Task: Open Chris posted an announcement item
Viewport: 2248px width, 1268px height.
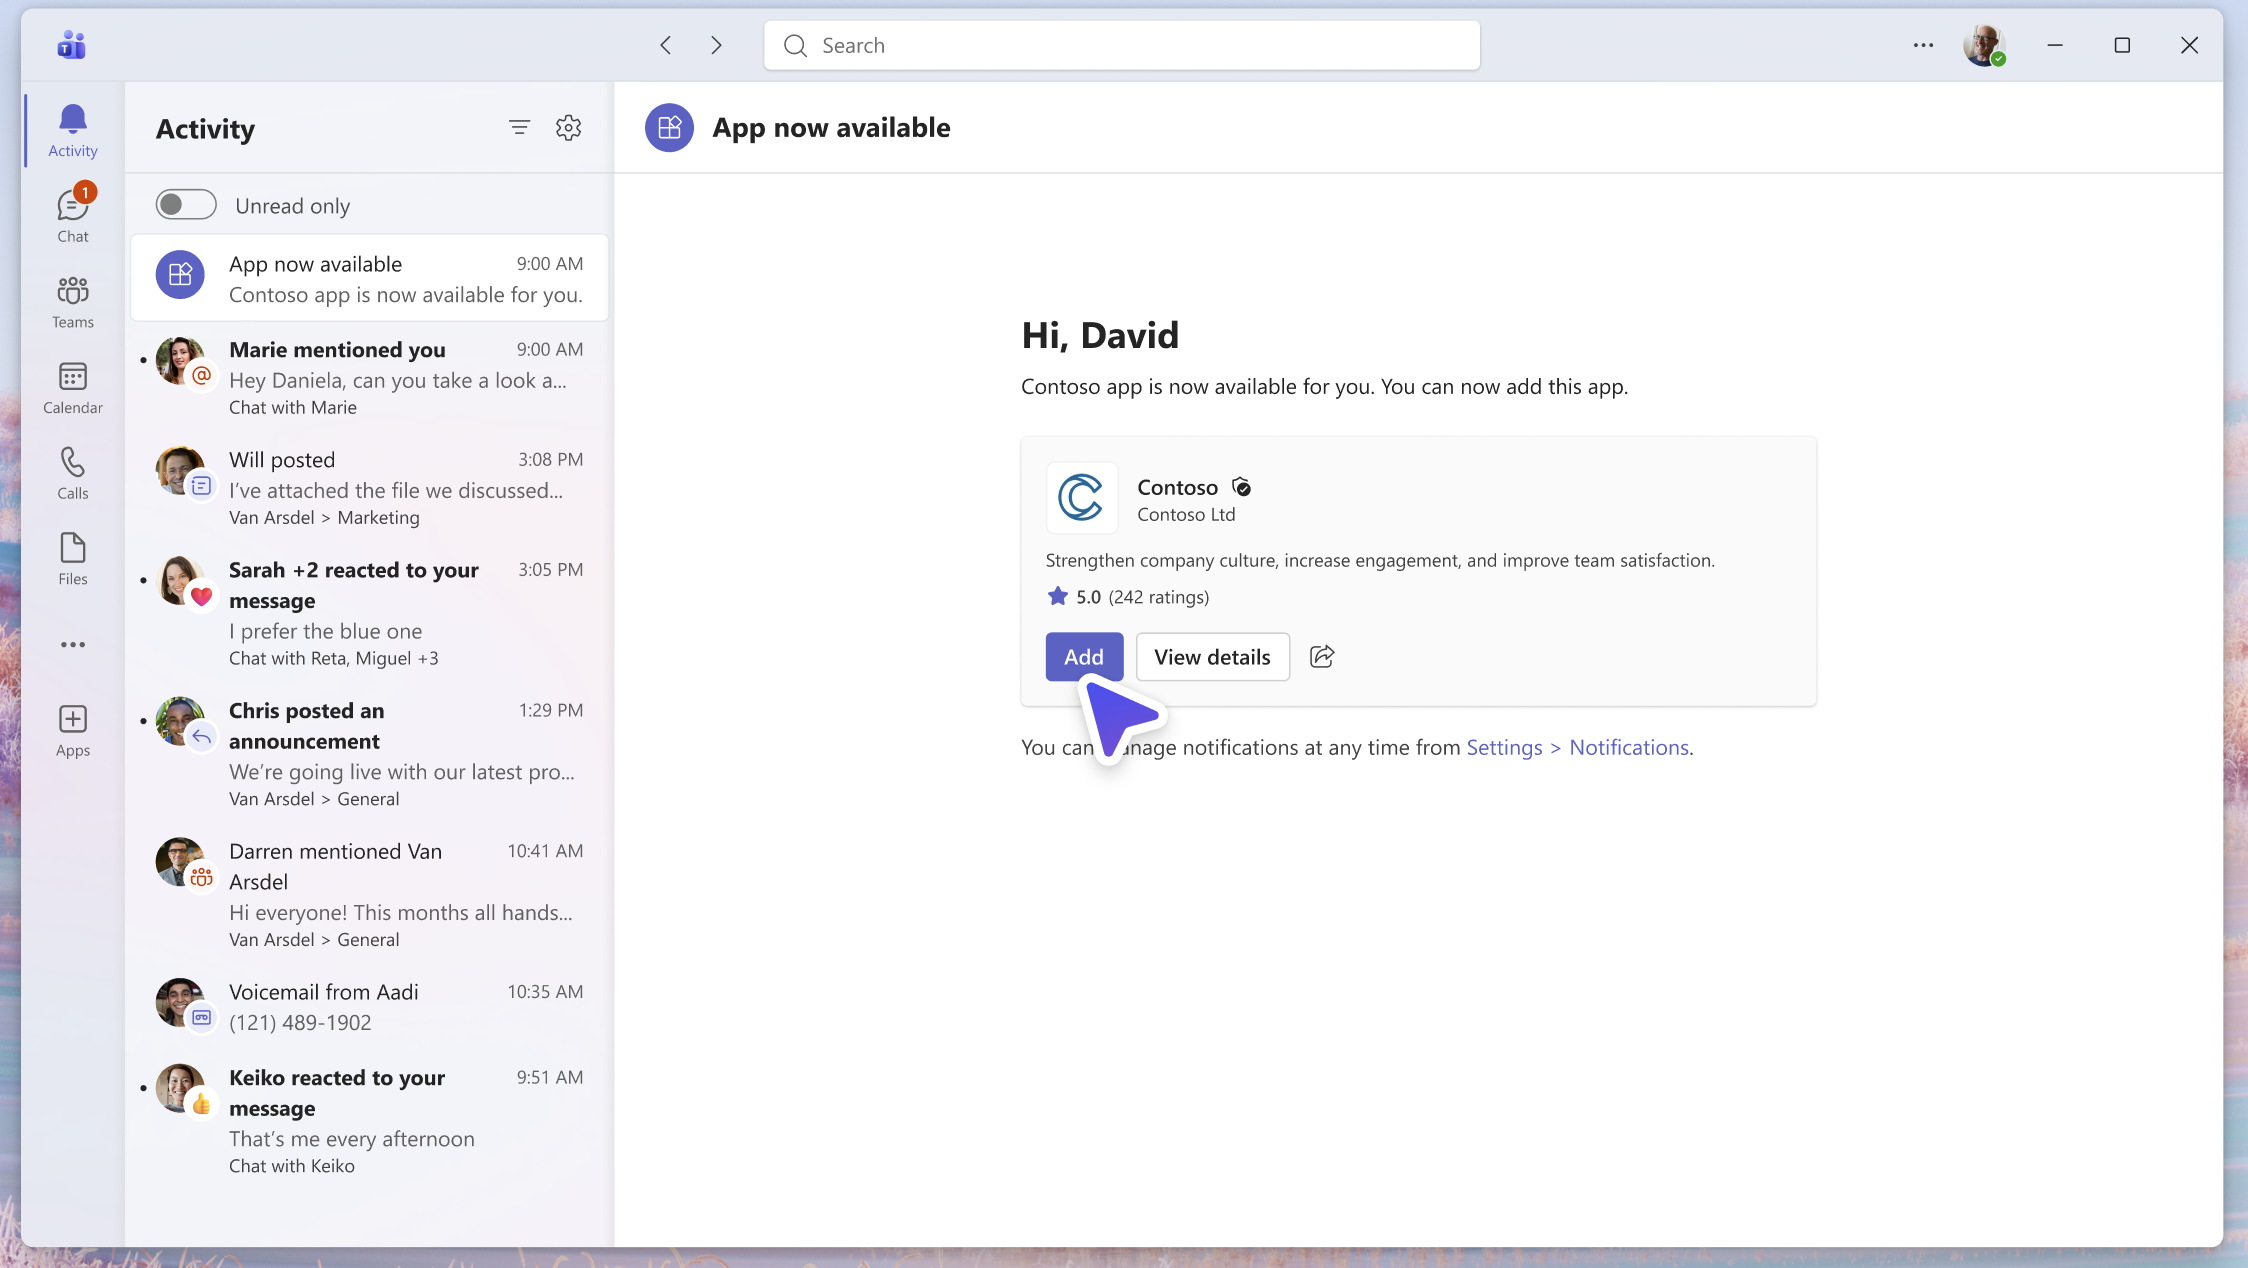Action: 369,754
